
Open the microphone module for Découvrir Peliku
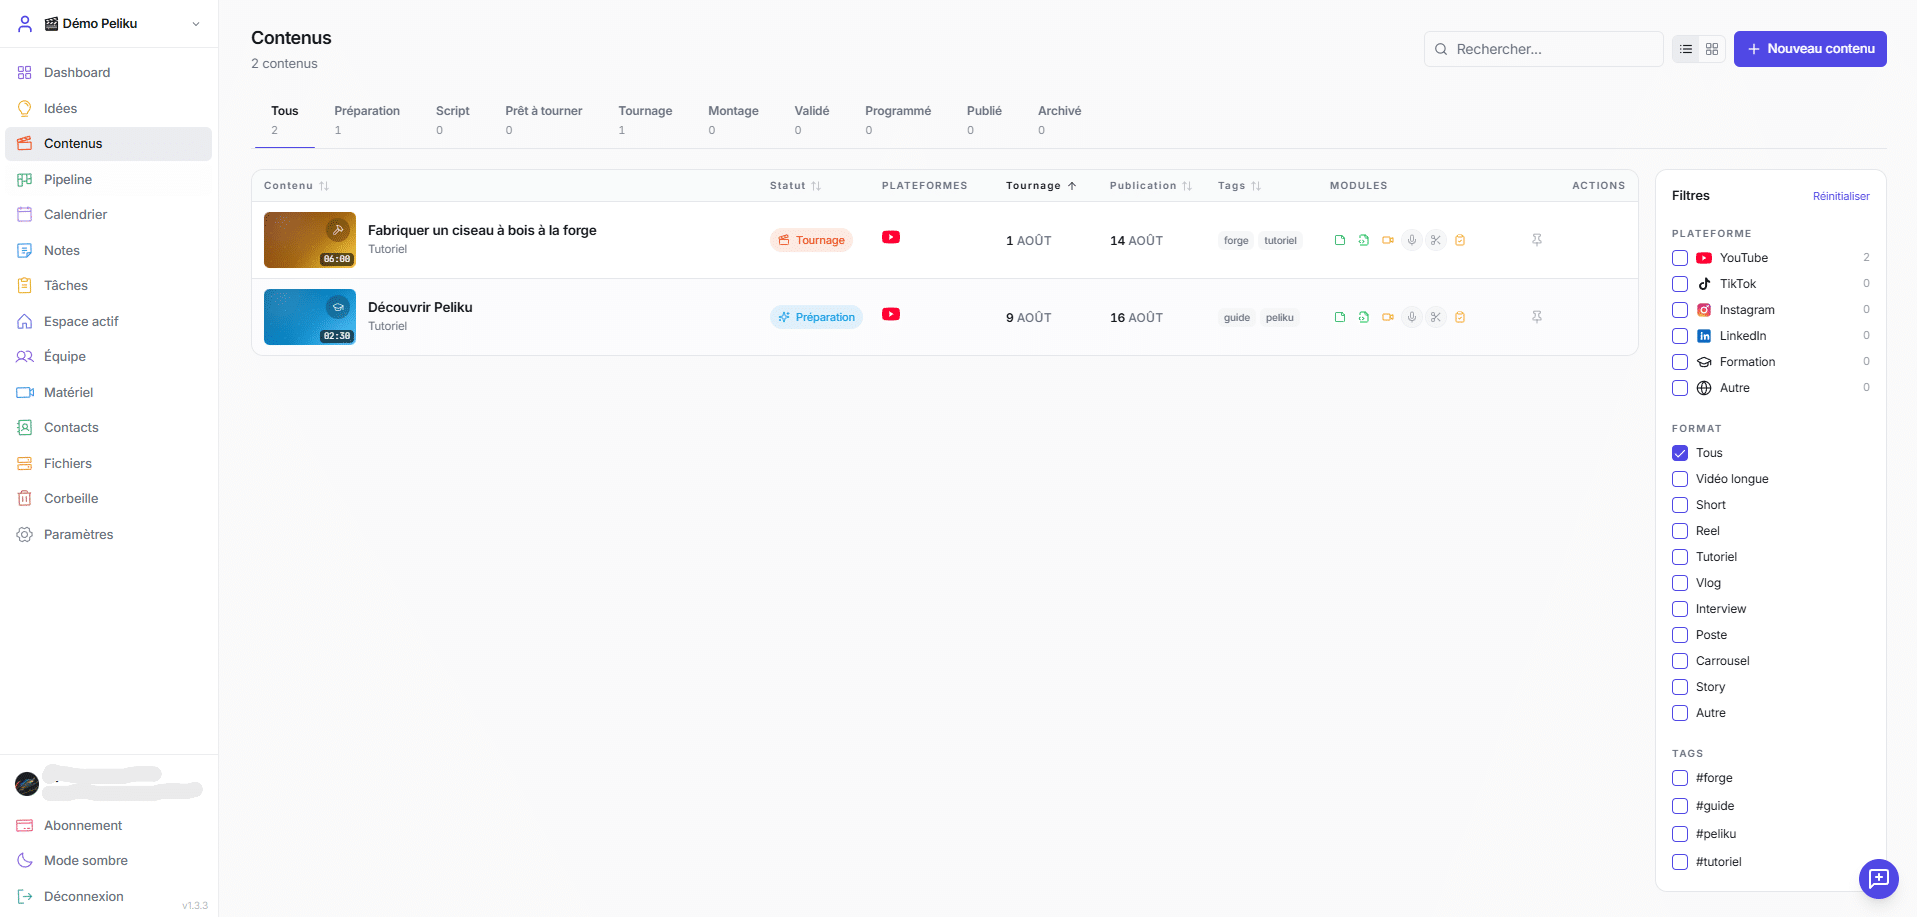pos(1412,317)
